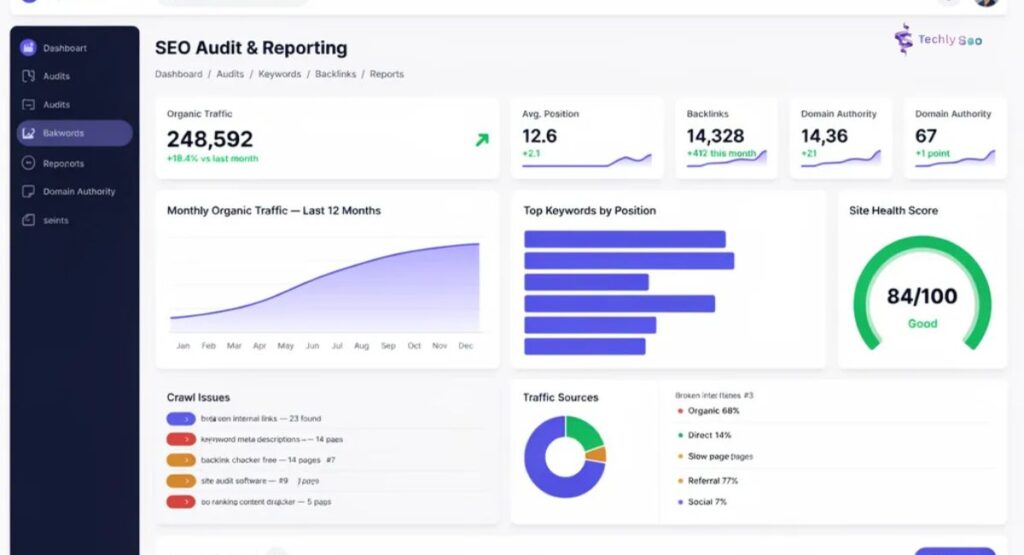This screenshot has width=1024, height=555.
Task: Click the 14,328 backlinks value
Action: click(715, 136)
